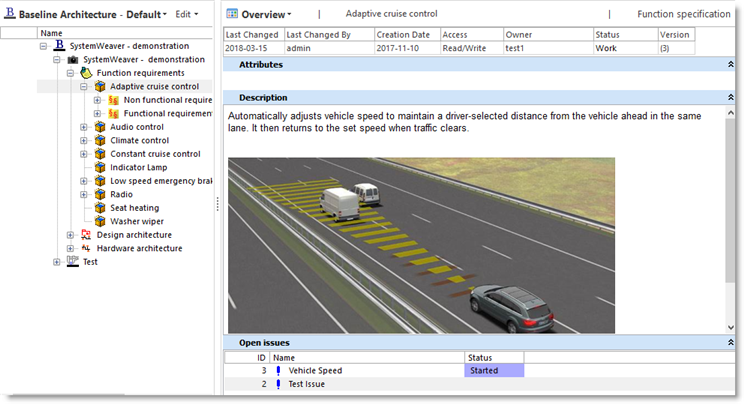The height and width of the screenshot is (404, 744).
Task: Expand the Design architecture node
Action: (x=70, y=235)
